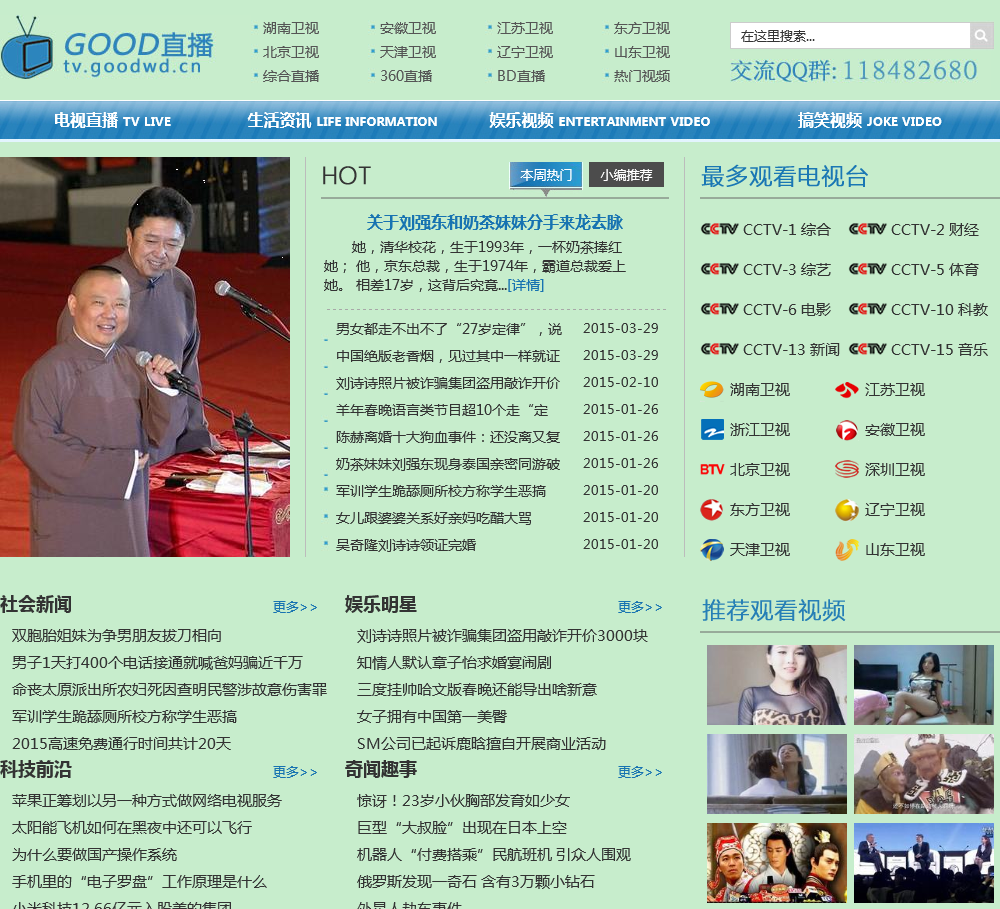
Task: Click the 湖南卫视 mango logo icon
Action: (712, 389)
